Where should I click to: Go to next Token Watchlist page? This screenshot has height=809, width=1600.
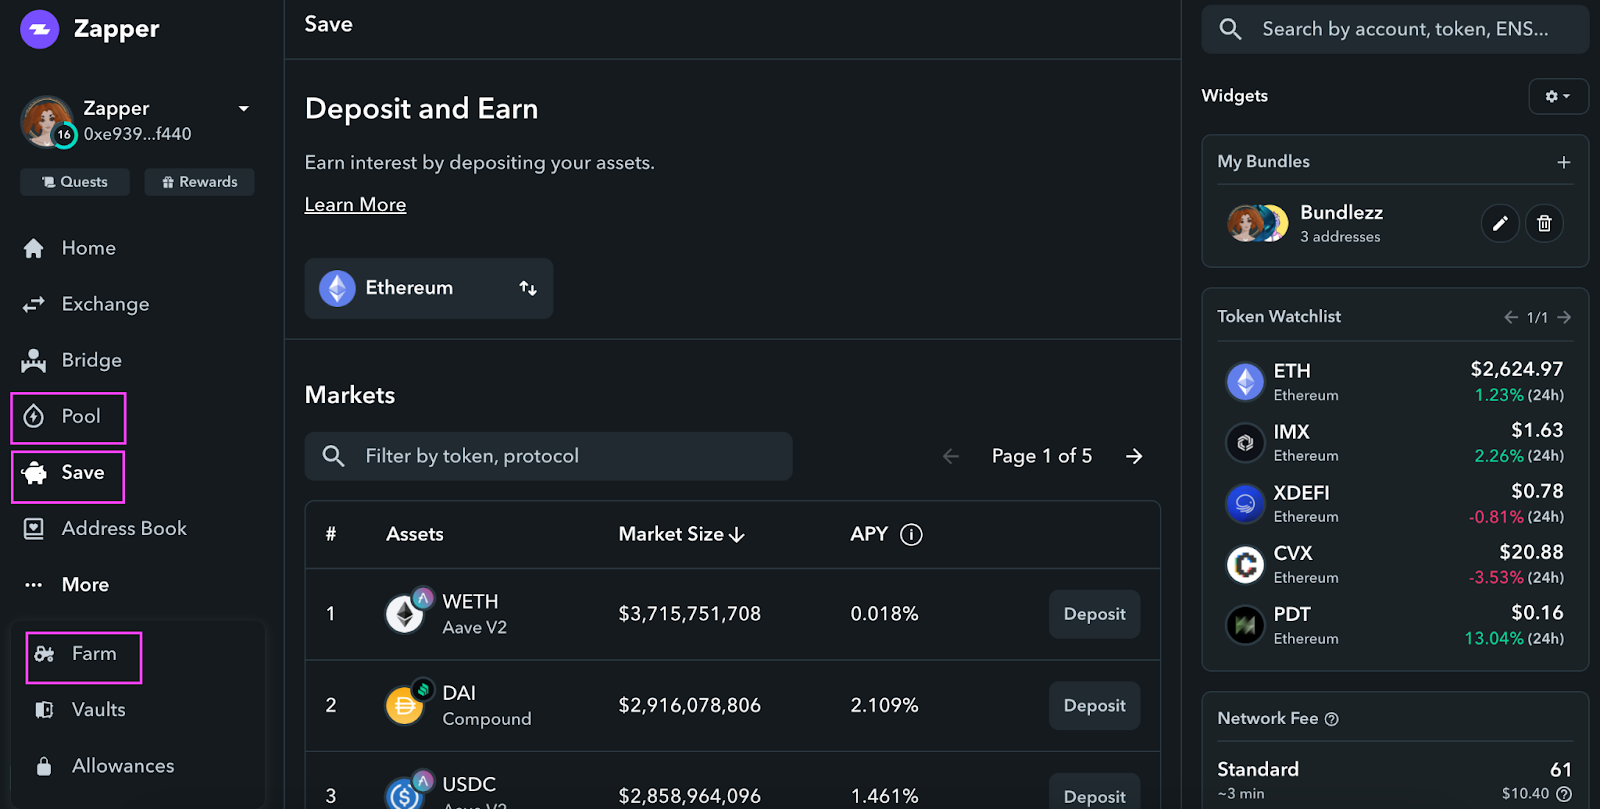tap(1564, 317)
